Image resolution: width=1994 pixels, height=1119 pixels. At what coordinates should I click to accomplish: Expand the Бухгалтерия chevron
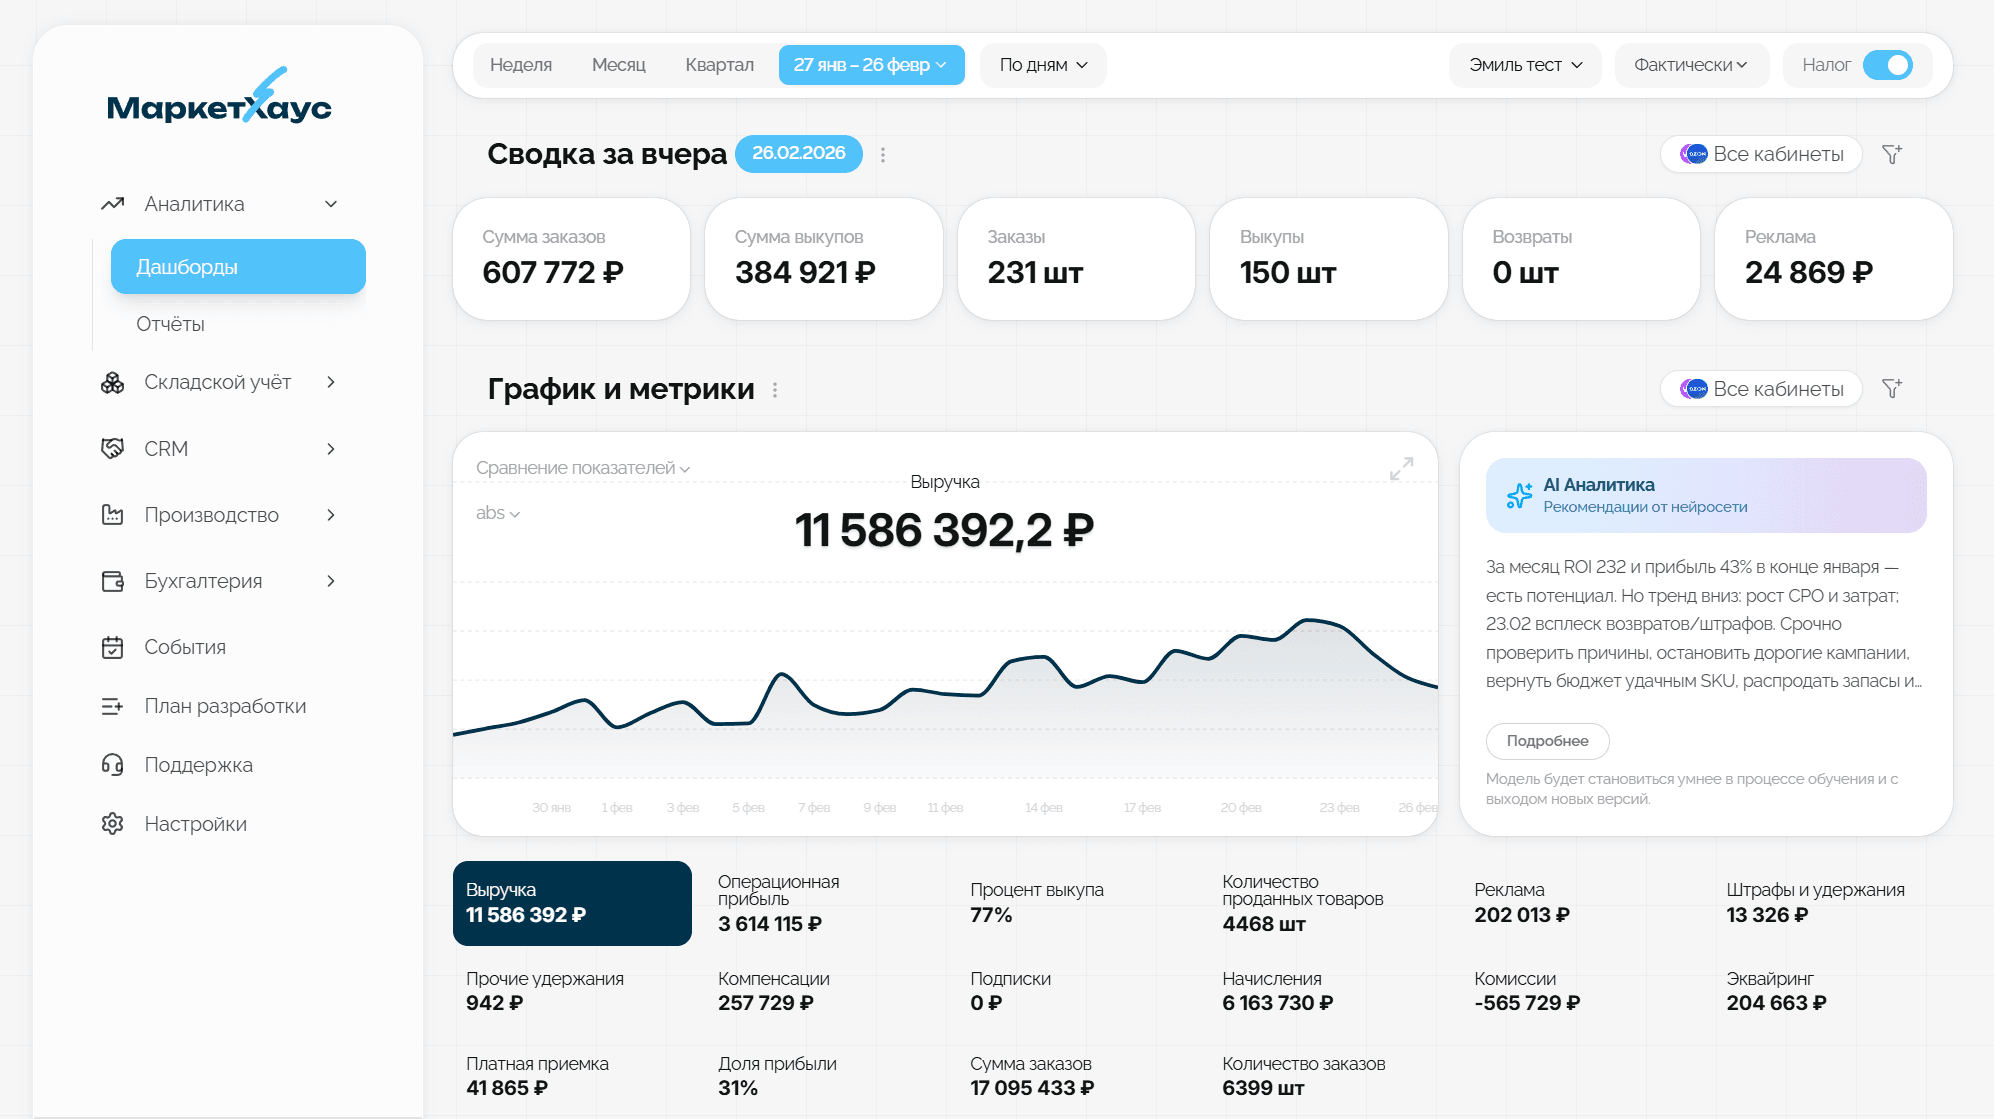pos(331,581)
